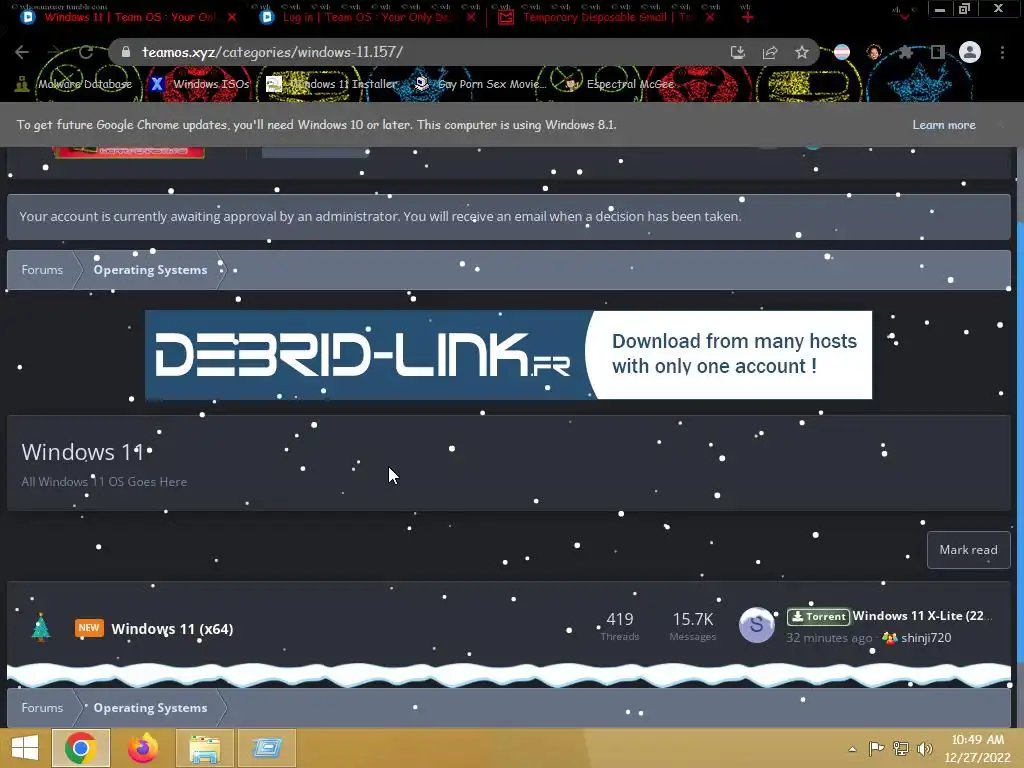The width and height of the screenshot is (1024, 768).
Task: Go to Forums in top breadcrumb
Action: pyautogui.click(x=42, y=270)
